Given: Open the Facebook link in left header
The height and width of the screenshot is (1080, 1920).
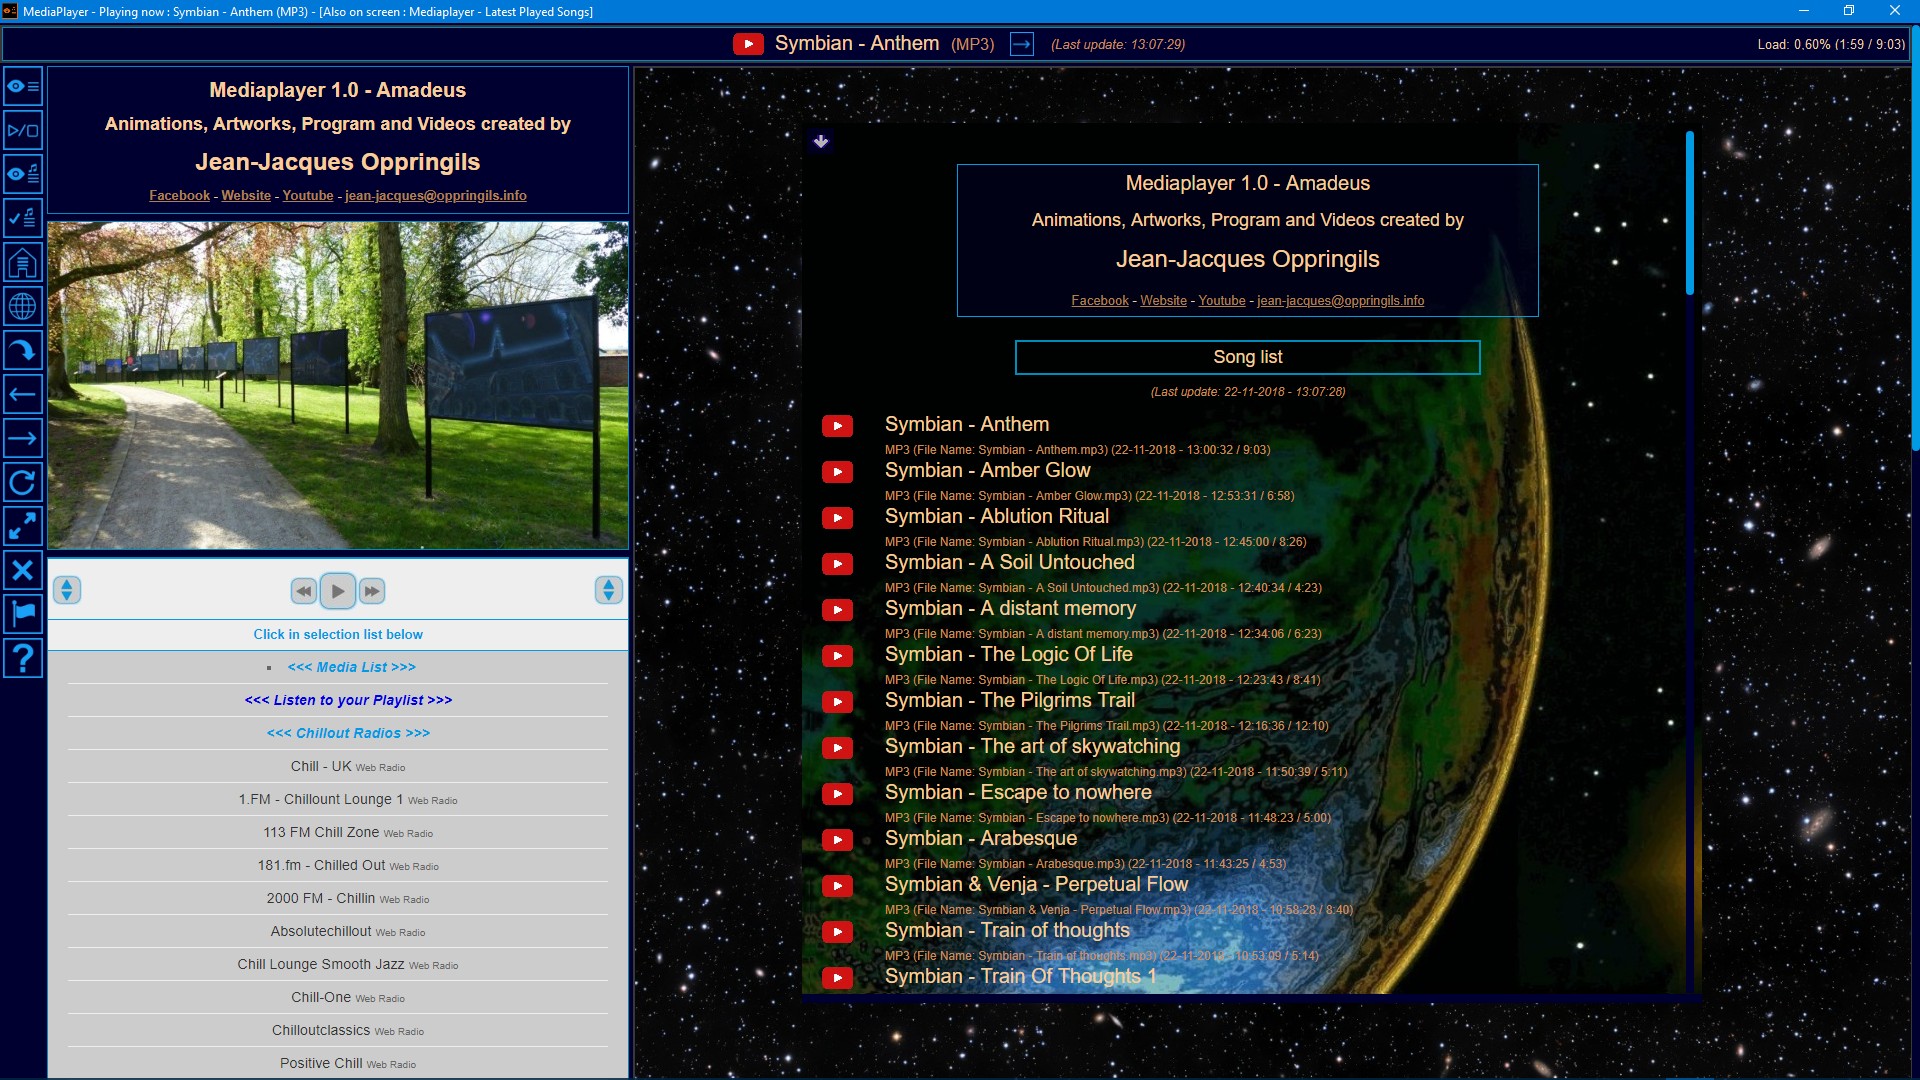Looking at the screenshot, I should [179, 196].
